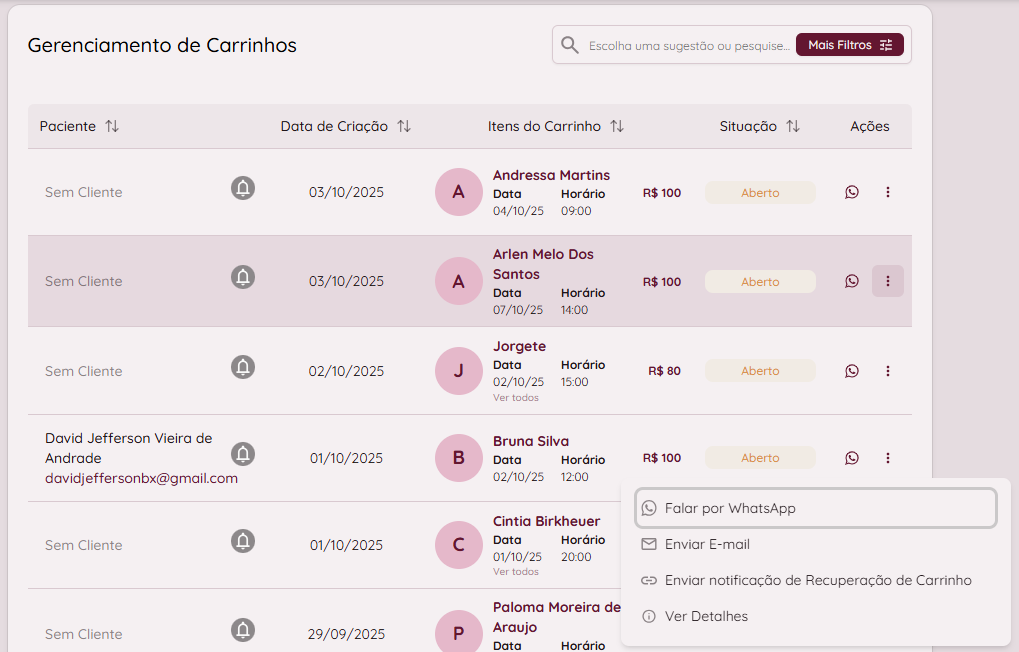Click the search suggestion input field
1019x652 pixels.
pos(688,45)
